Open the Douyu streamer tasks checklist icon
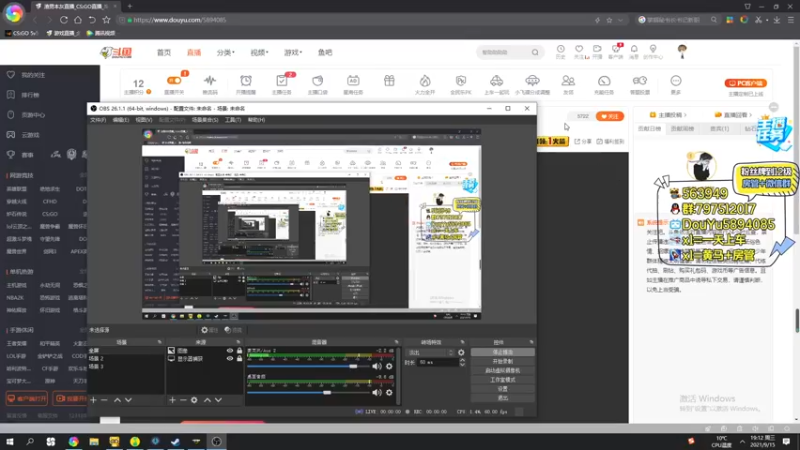The height and width of the screenshot is (450, 800). click(x=282, y=81)
